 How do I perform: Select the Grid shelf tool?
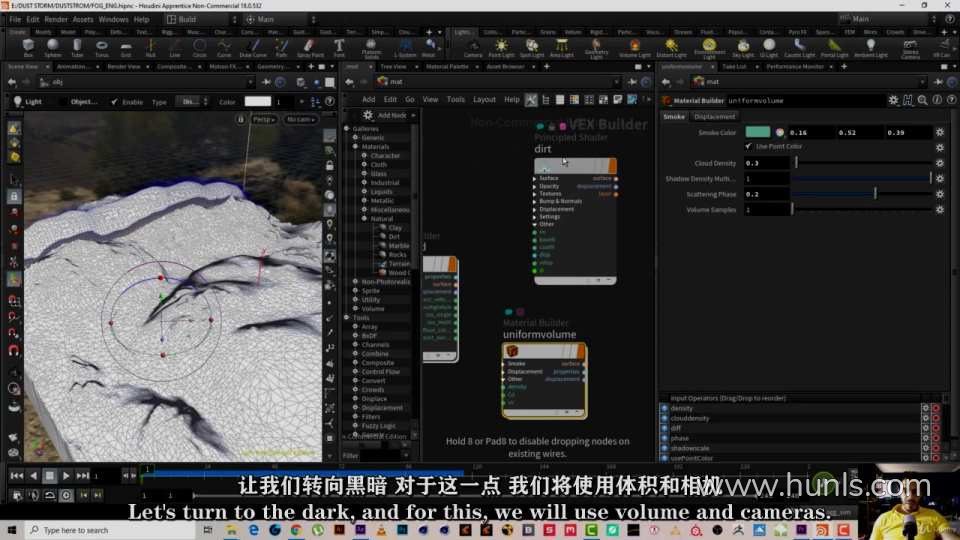click(126, 48)
